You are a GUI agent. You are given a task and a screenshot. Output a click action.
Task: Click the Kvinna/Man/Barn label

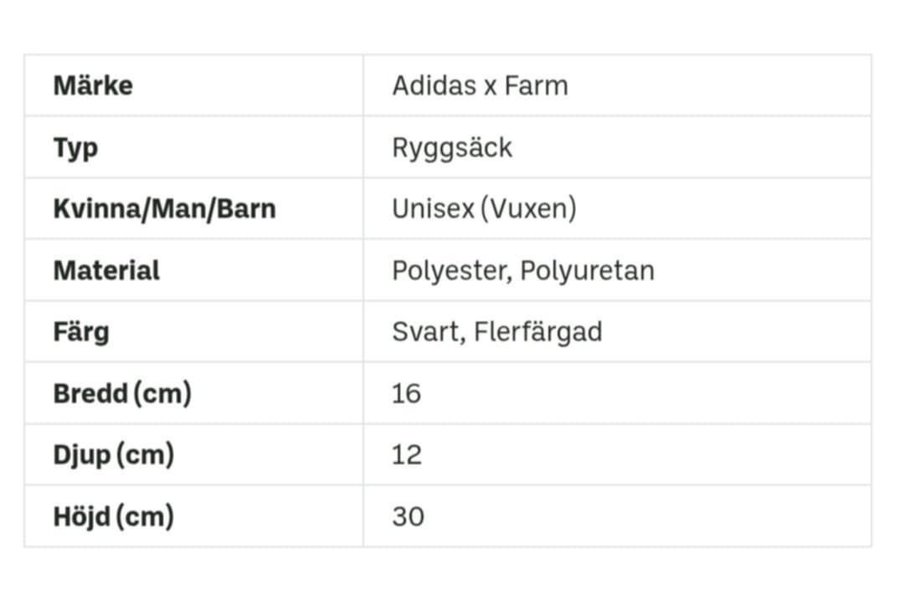(x=164, y=210)
